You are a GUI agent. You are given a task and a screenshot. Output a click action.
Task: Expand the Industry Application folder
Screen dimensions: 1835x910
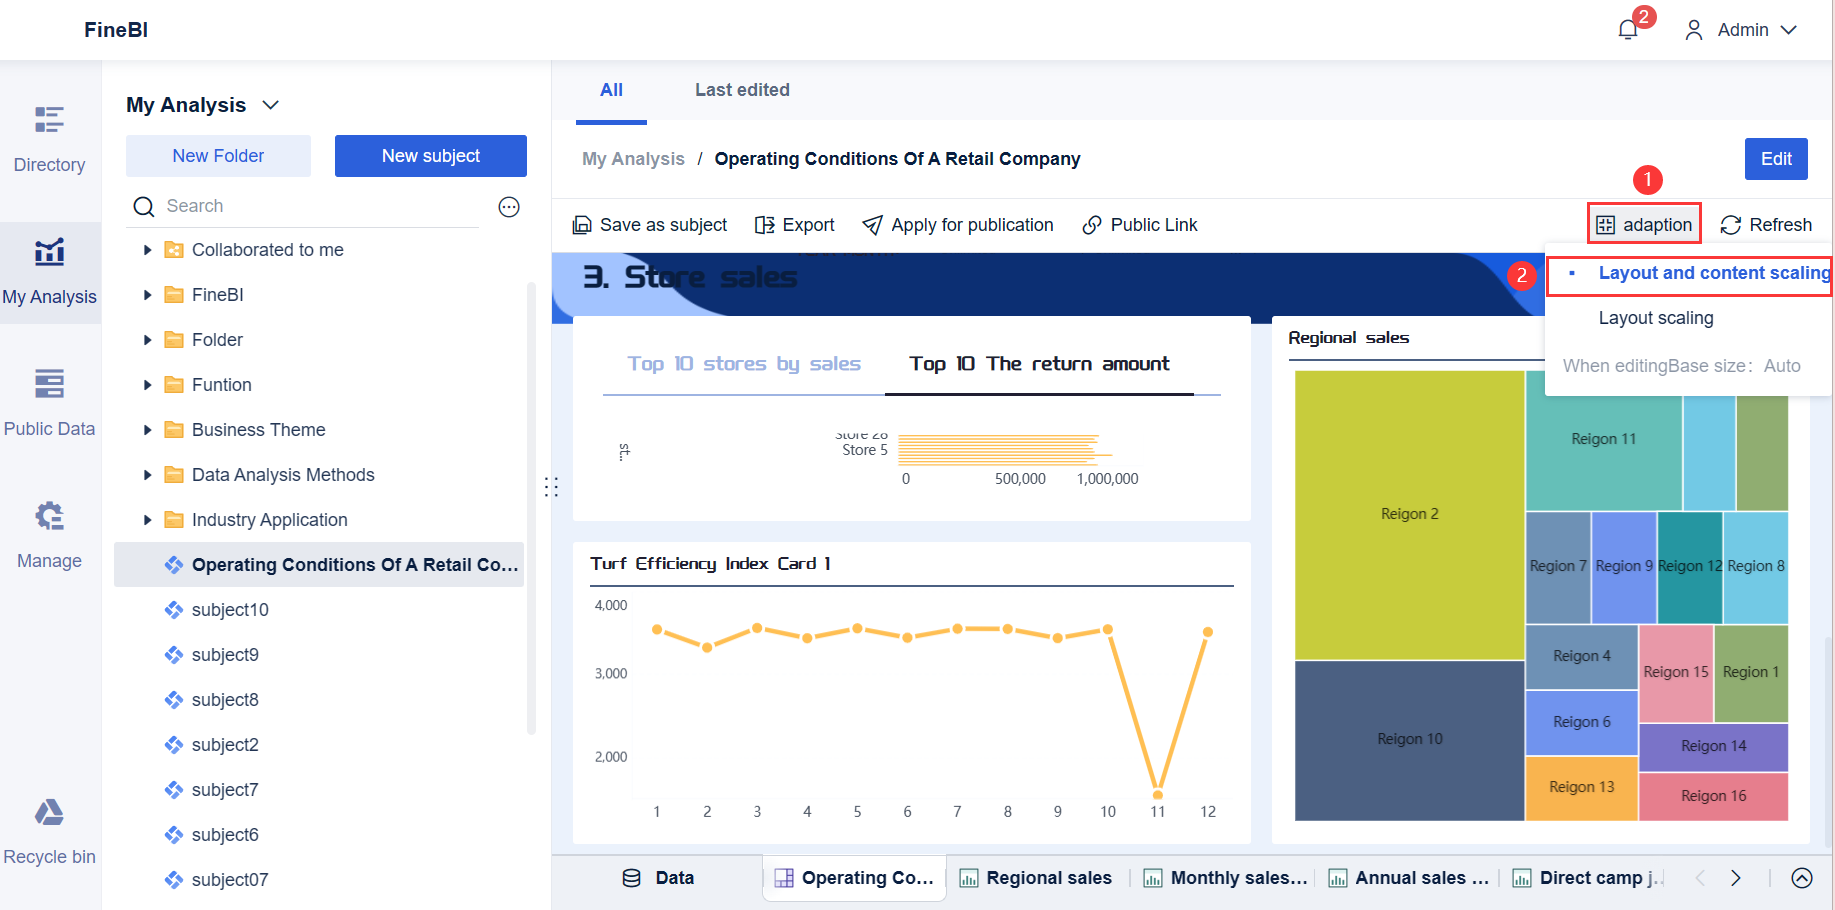[x=147, y=519]
